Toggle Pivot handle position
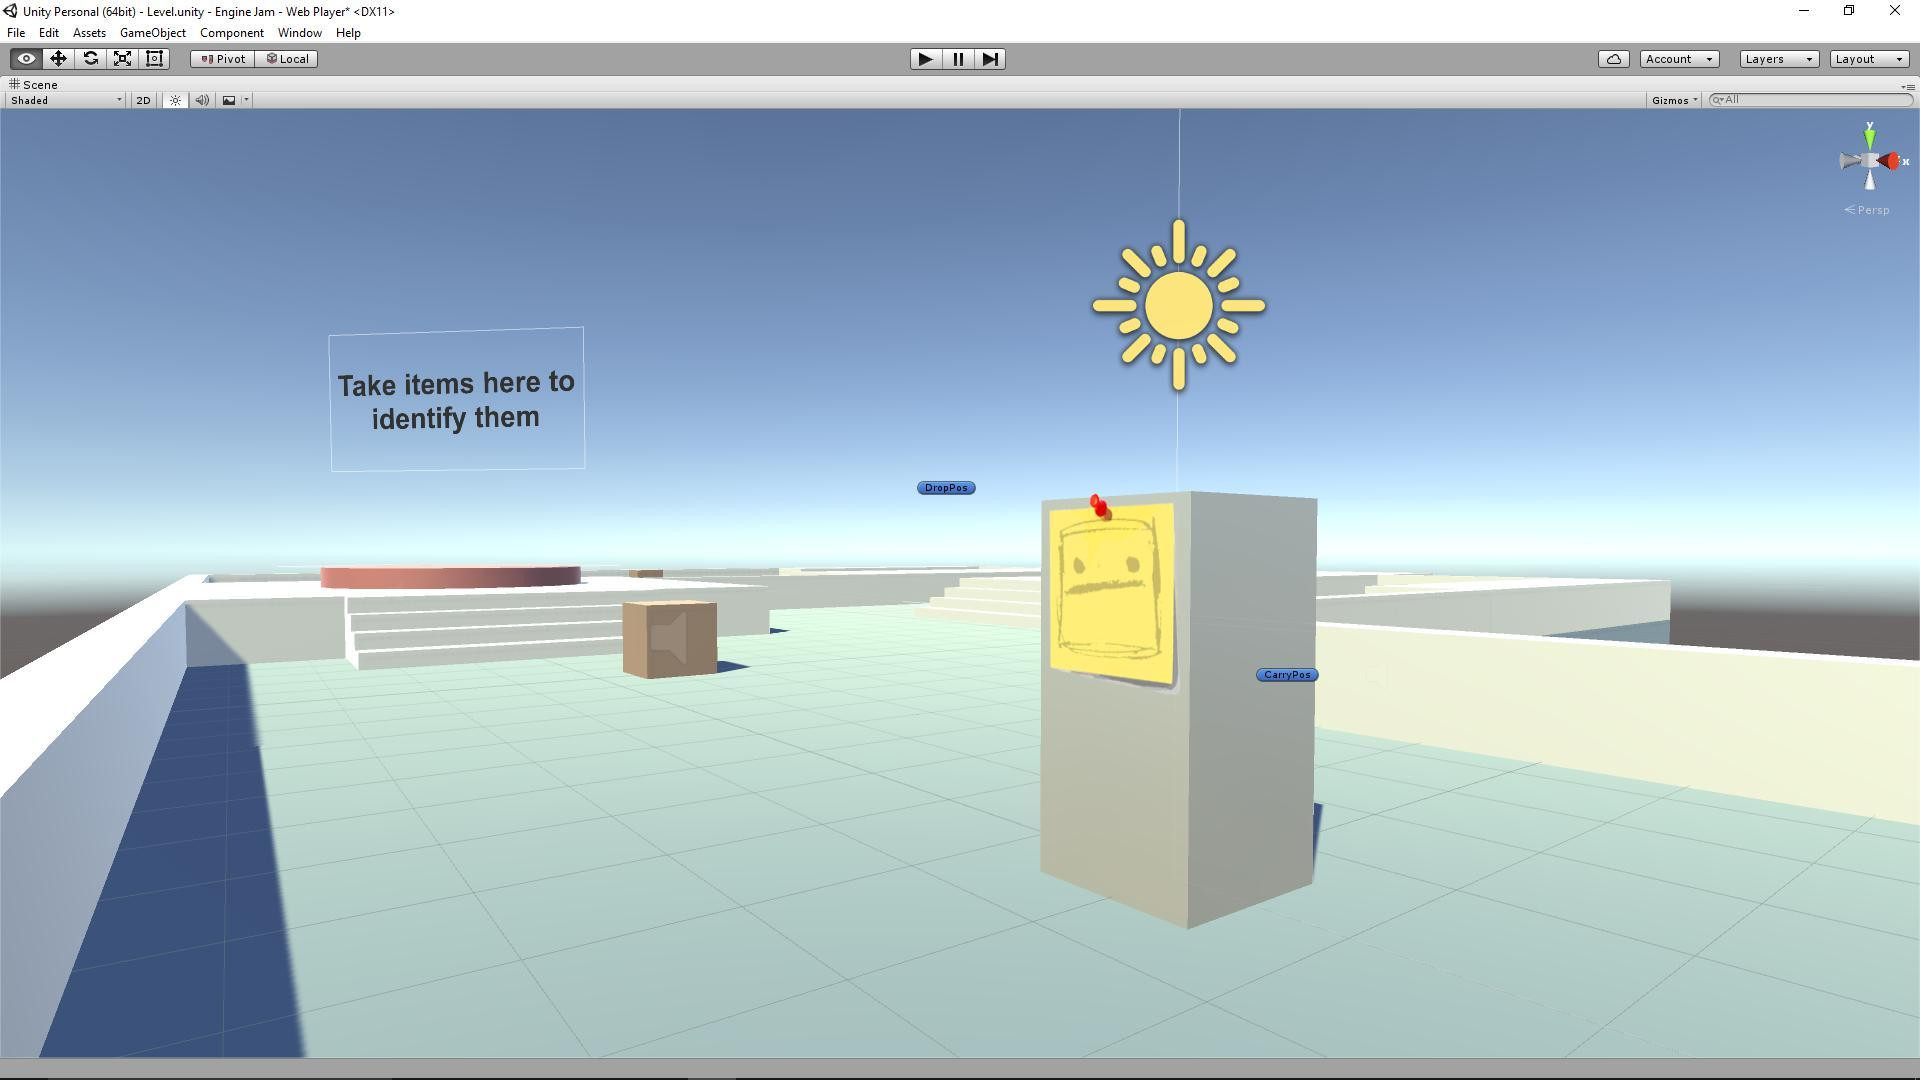 coord(223,59)
